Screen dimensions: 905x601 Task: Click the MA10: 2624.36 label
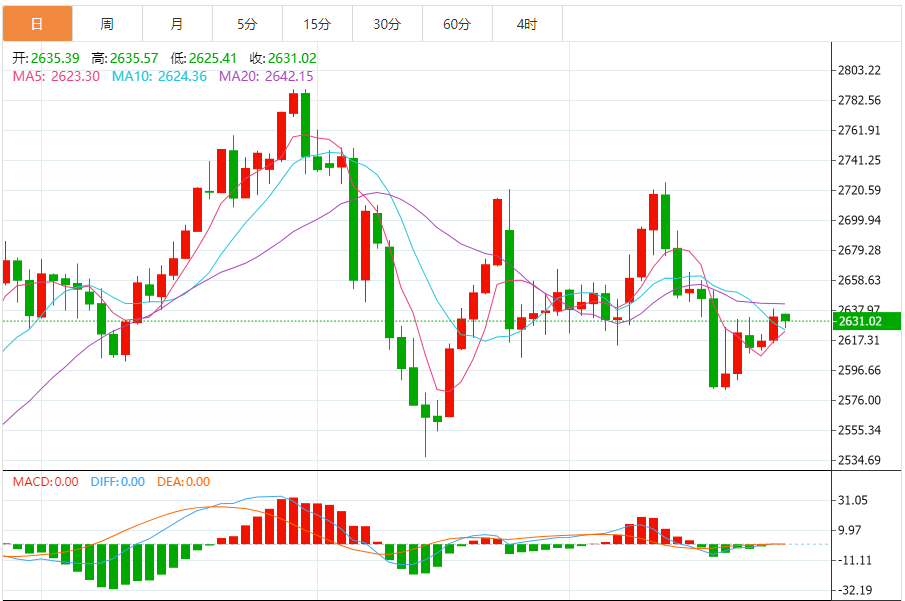point(159,76)
